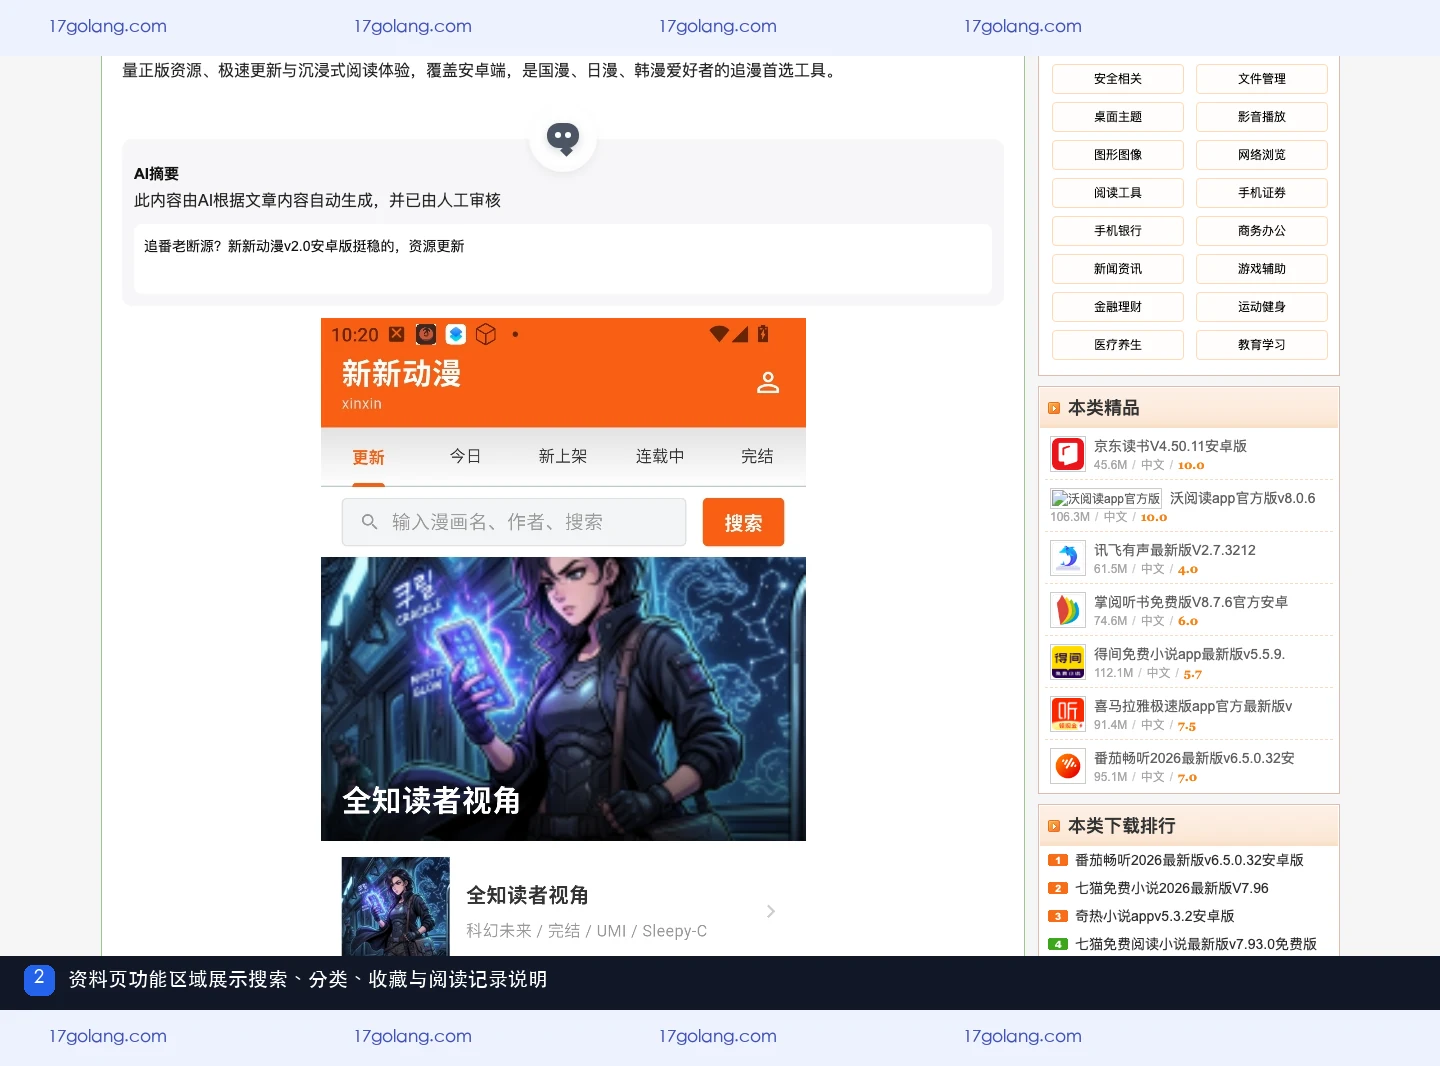Open the 喜马拉雅极速版app官方最新版 link
The width and height of the screenshot is (1440, 1066).
point(1193,706)
